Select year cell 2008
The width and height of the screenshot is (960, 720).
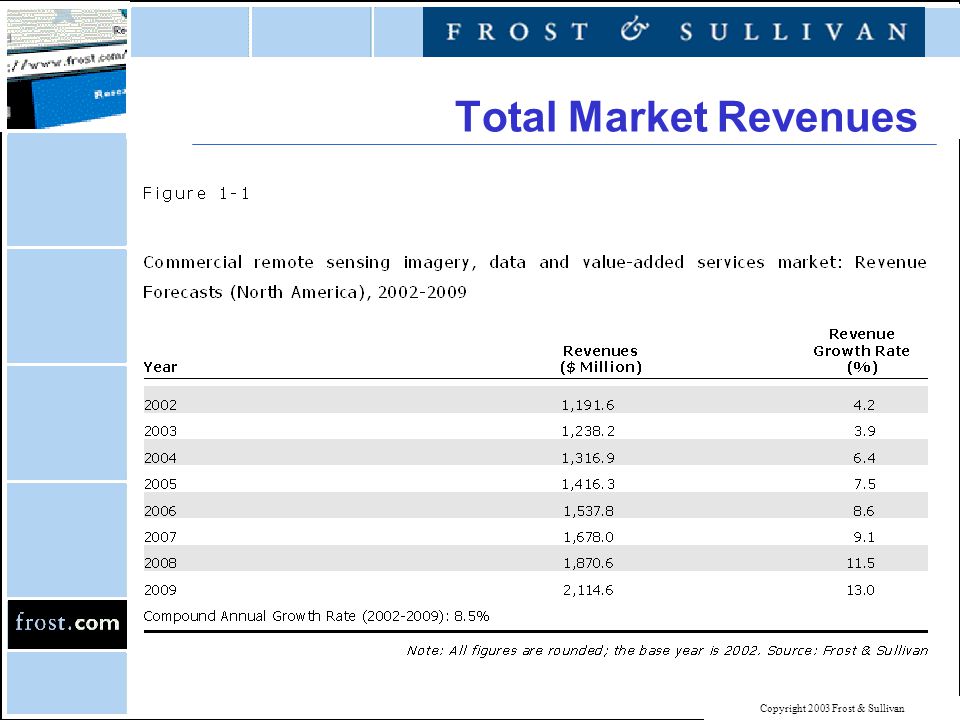point(160,563)
